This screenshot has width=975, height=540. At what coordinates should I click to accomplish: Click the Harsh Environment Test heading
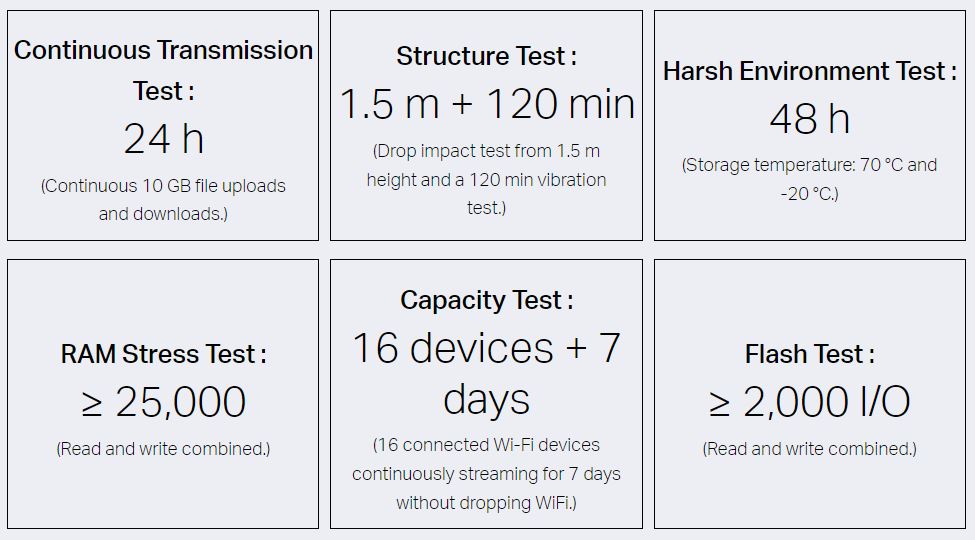click(x=810, y=71)
